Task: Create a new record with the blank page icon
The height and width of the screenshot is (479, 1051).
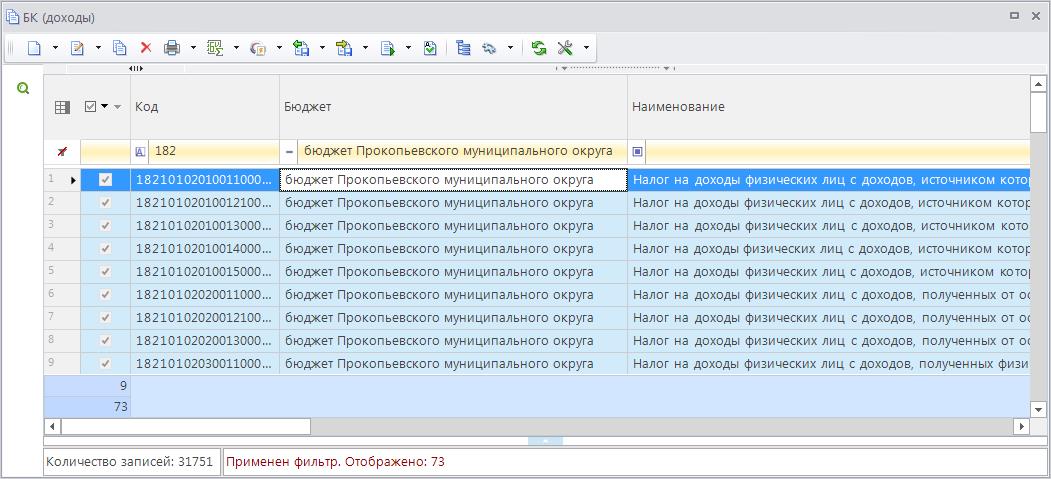Action: pyautogui.click(x=34, y=48)
